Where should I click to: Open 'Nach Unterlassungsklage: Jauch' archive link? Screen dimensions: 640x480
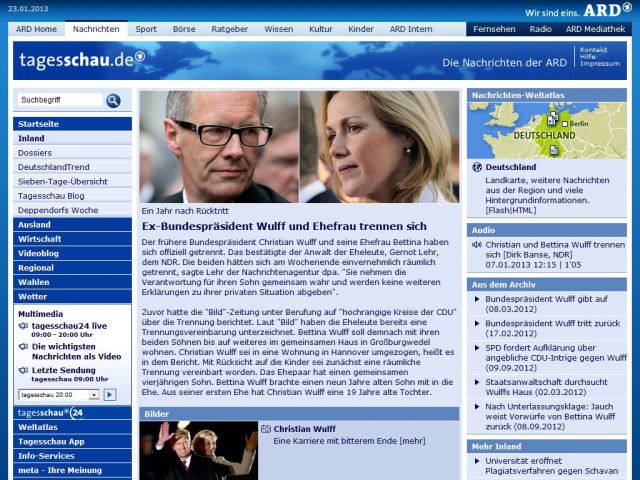[550, 416]
